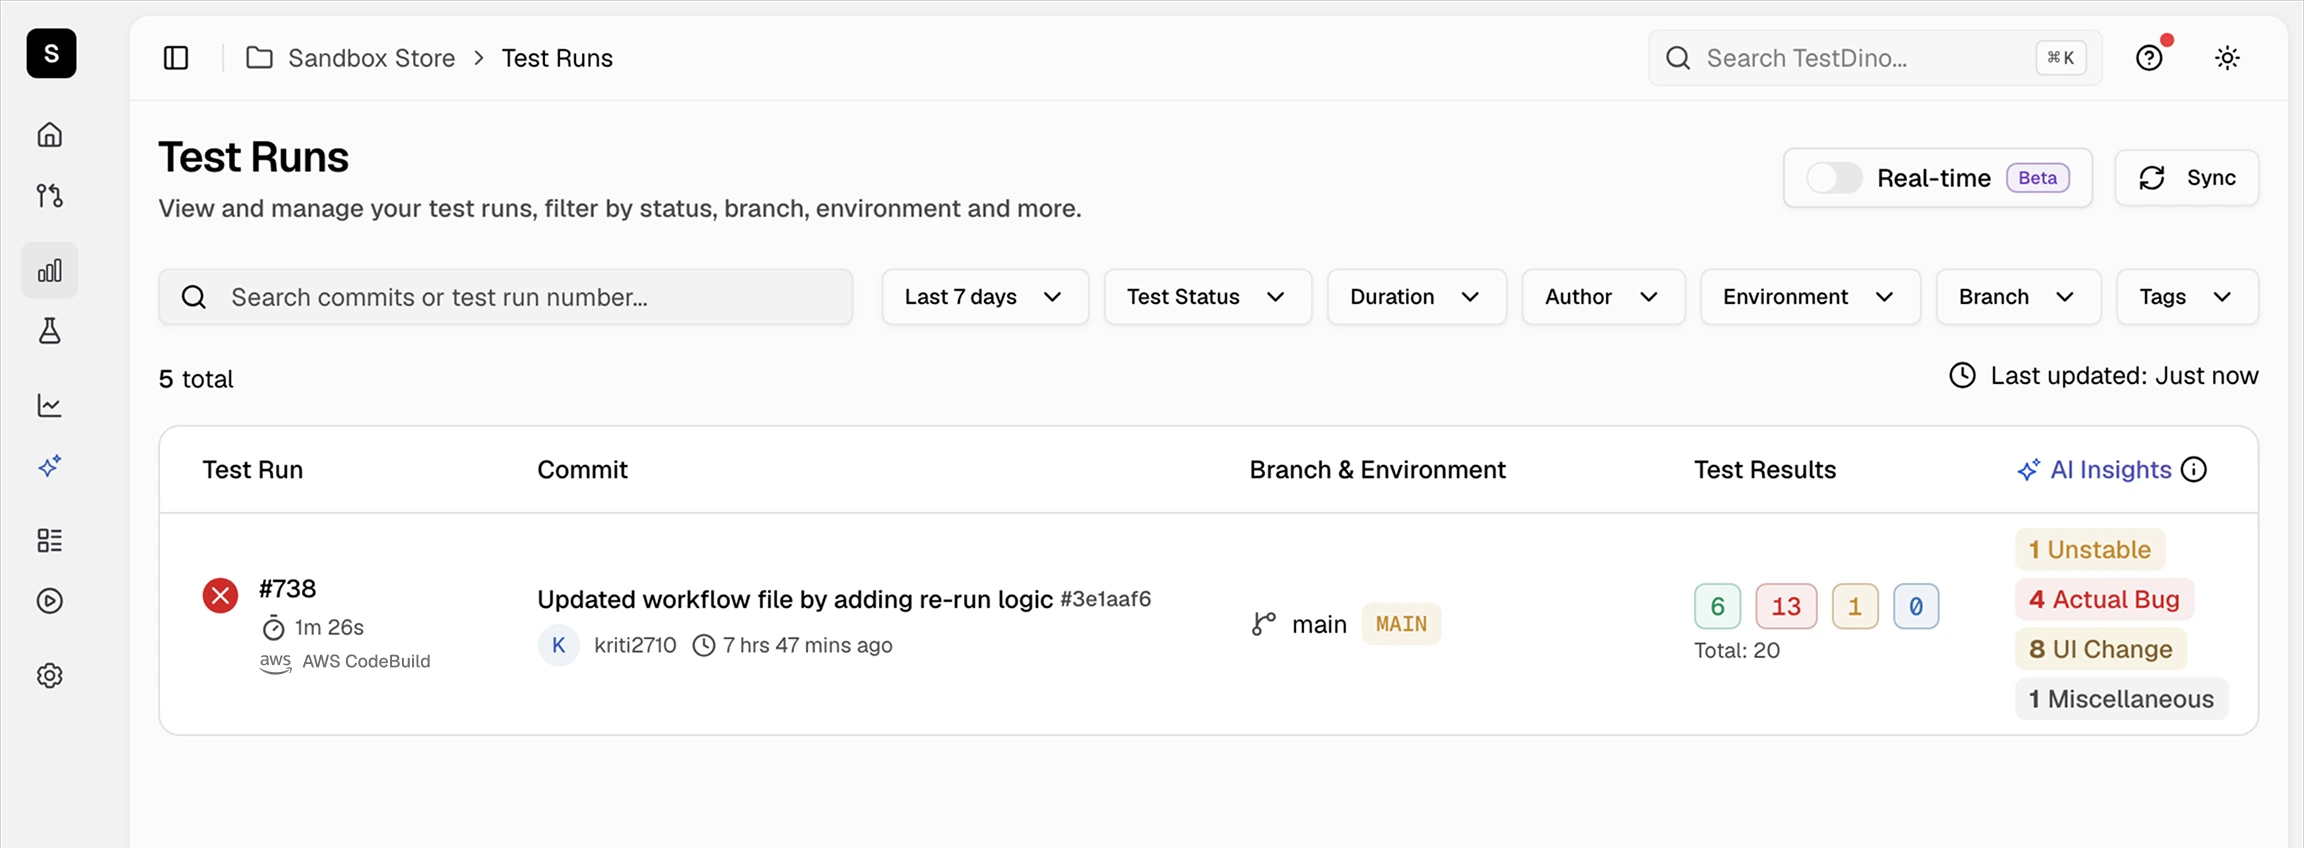Click the 8 UI Change insight tag
Image resolution: width=2304 pixels, height=848 pixels.
pos(2101,649)
